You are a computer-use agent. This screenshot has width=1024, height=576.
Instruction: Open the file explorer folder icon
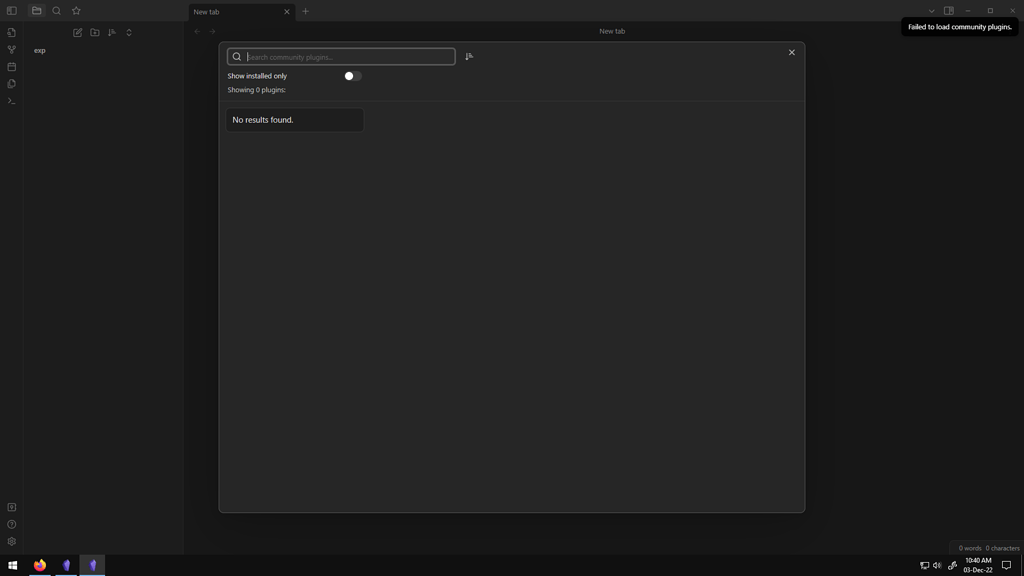click(x=37, y=11)
